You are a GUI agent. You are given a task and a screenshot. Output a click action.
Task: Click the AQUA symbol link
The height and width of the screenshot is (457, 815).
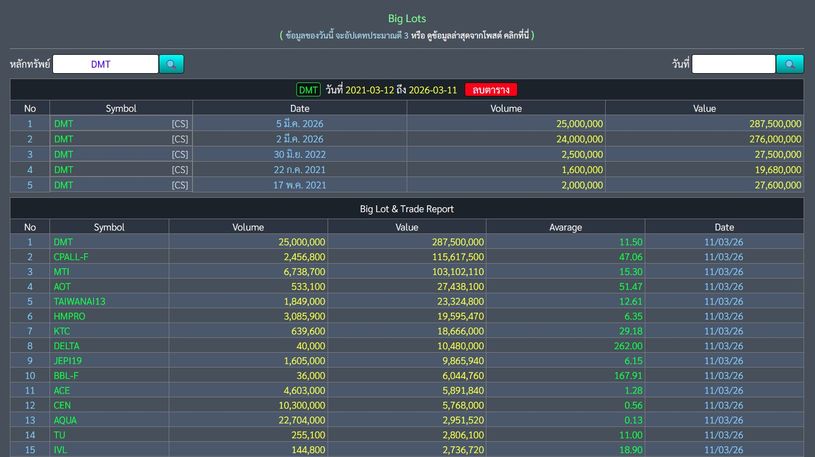pos(65,420)
